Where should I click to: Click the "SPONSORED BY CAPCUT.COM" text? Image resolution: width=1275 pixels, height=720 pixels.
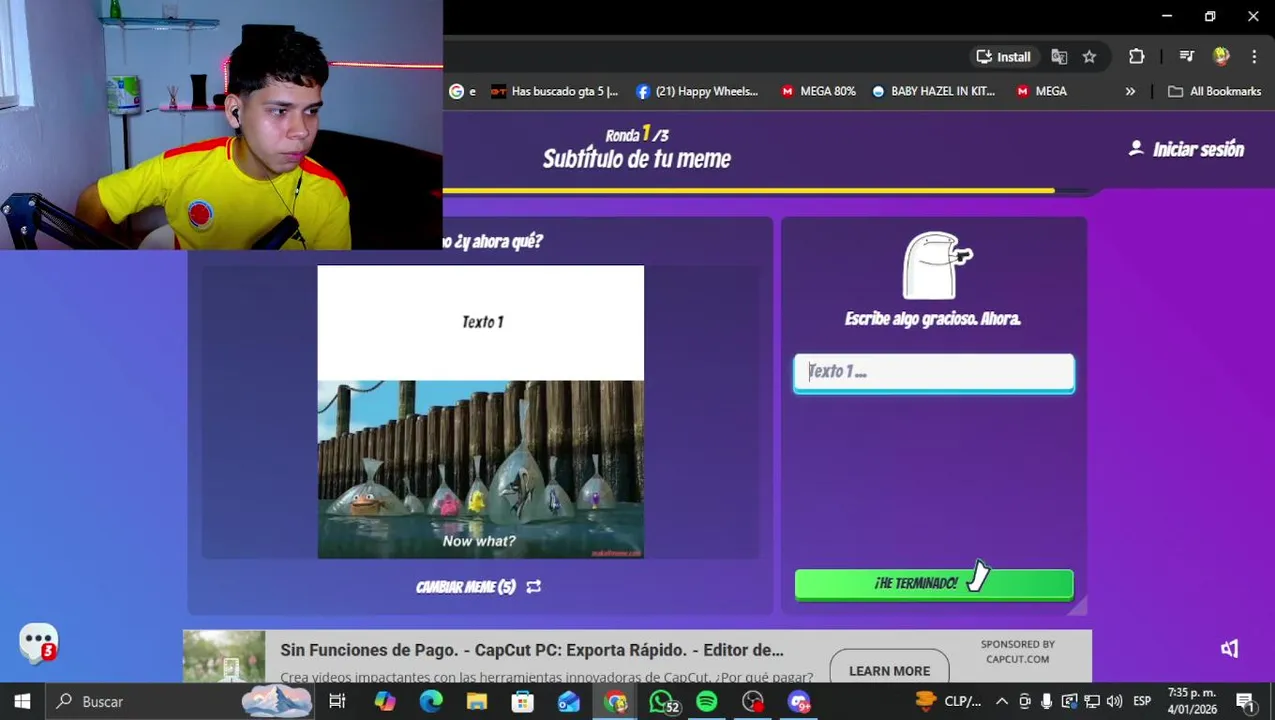pyautogui.click(x=1018, y=652)
